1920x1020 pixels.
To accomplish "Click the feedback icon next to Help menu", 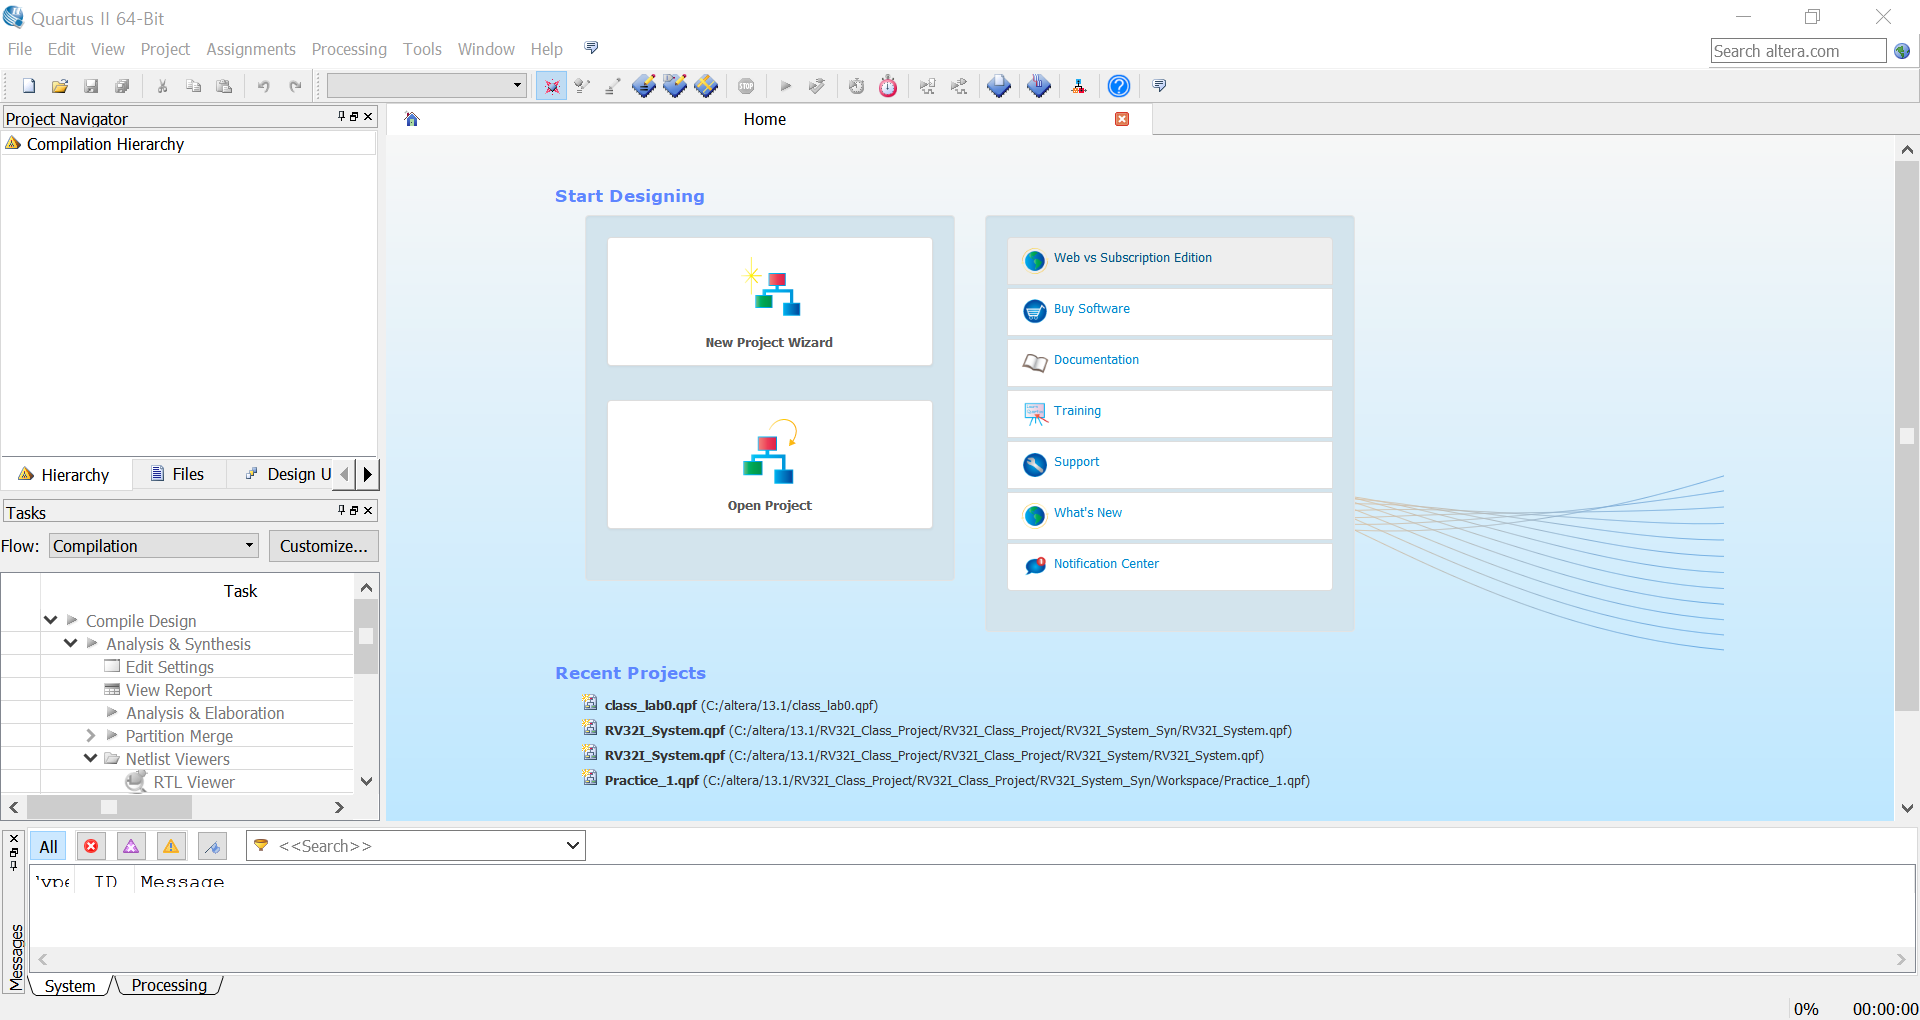I will [592, 48].
